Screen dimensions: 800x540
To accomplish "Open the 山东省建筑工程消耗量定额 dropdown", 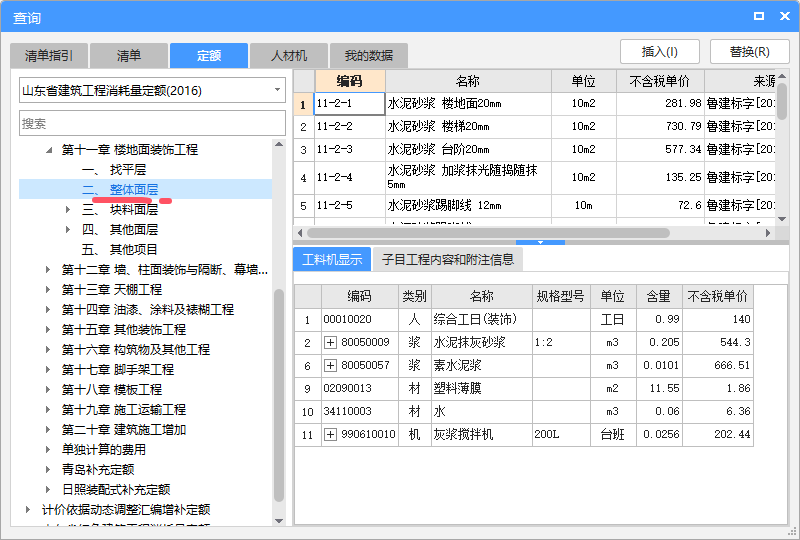I will click(x=277, y=90).
